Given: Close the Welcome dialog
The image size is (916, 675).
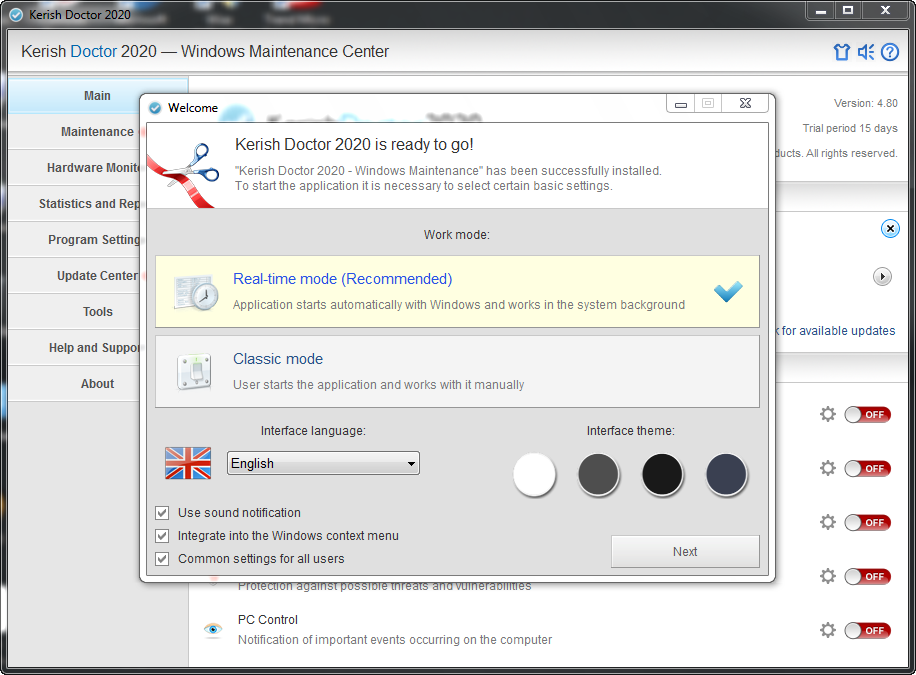Looking at the screenshot, I should click(x=745, y=103).
